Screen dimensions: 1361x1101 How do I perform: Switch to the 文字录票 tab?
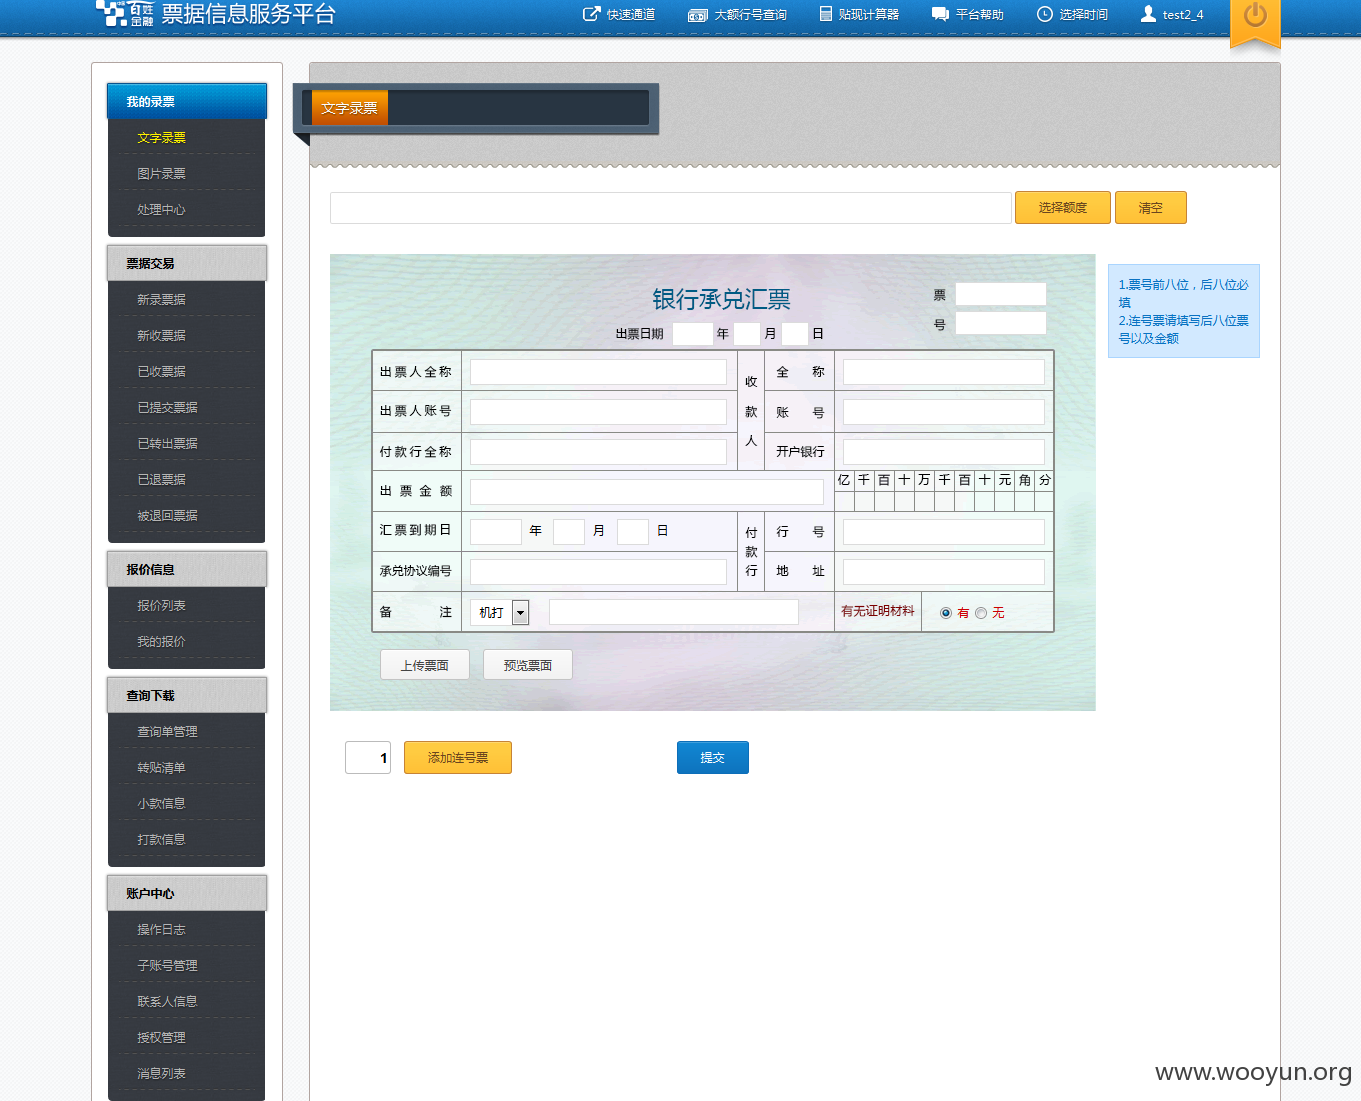click(x=349, y=108)
